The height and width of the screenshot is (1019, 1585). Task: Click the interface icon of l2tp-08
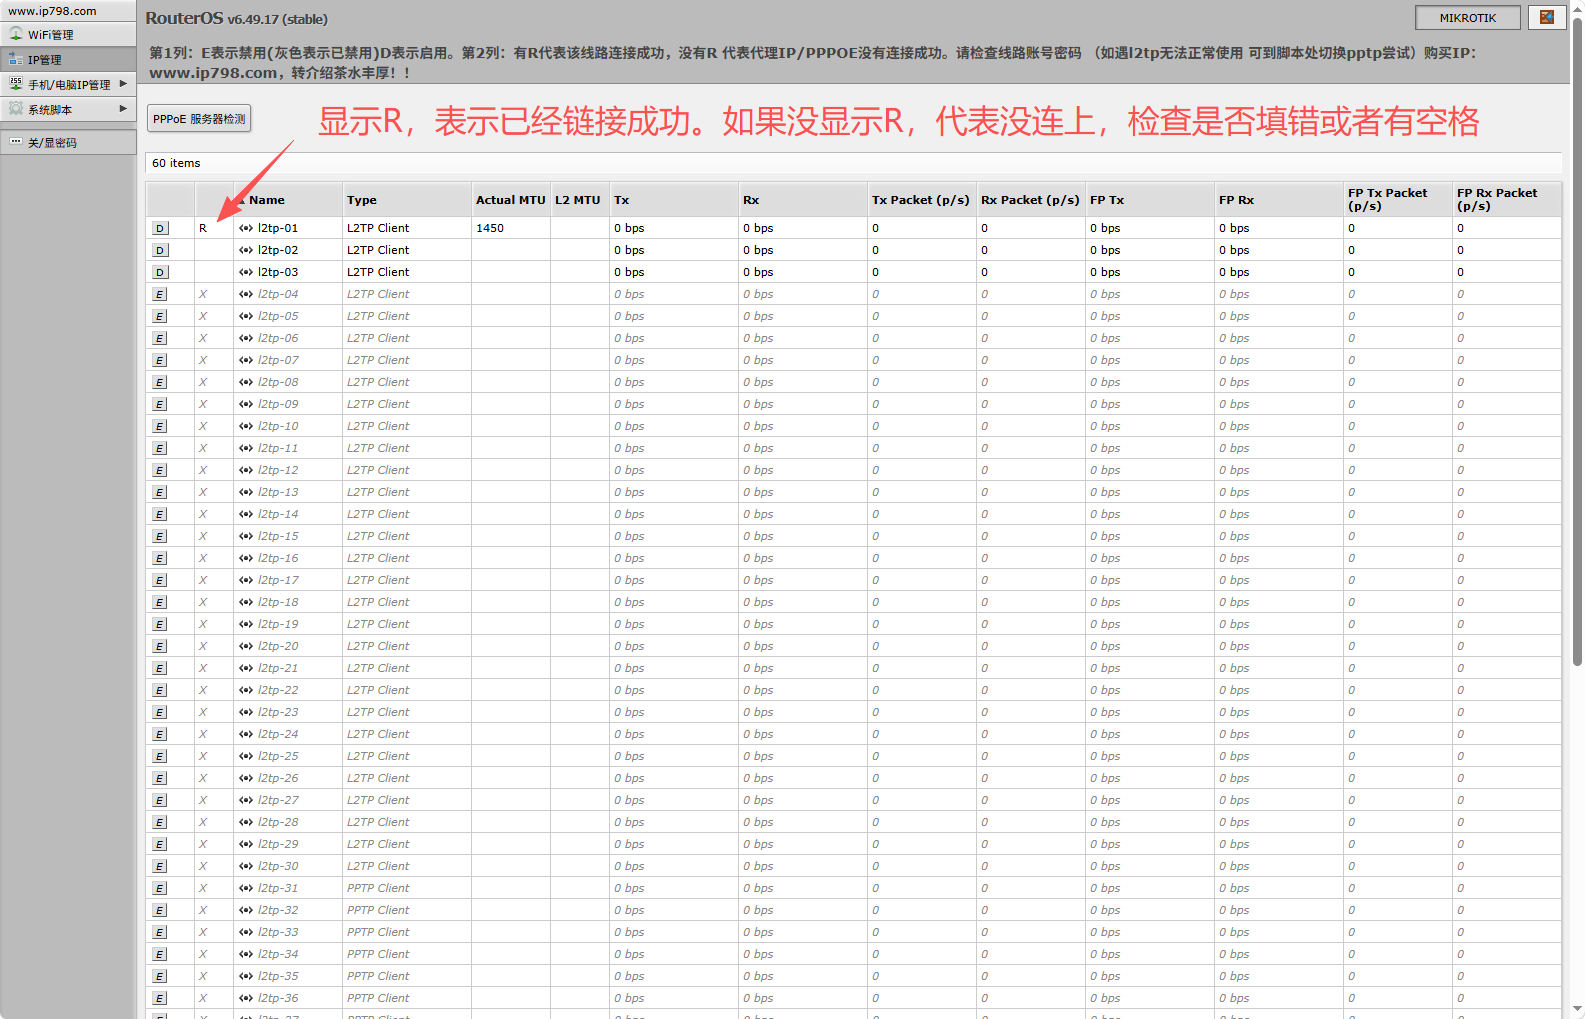coord(246,382)
